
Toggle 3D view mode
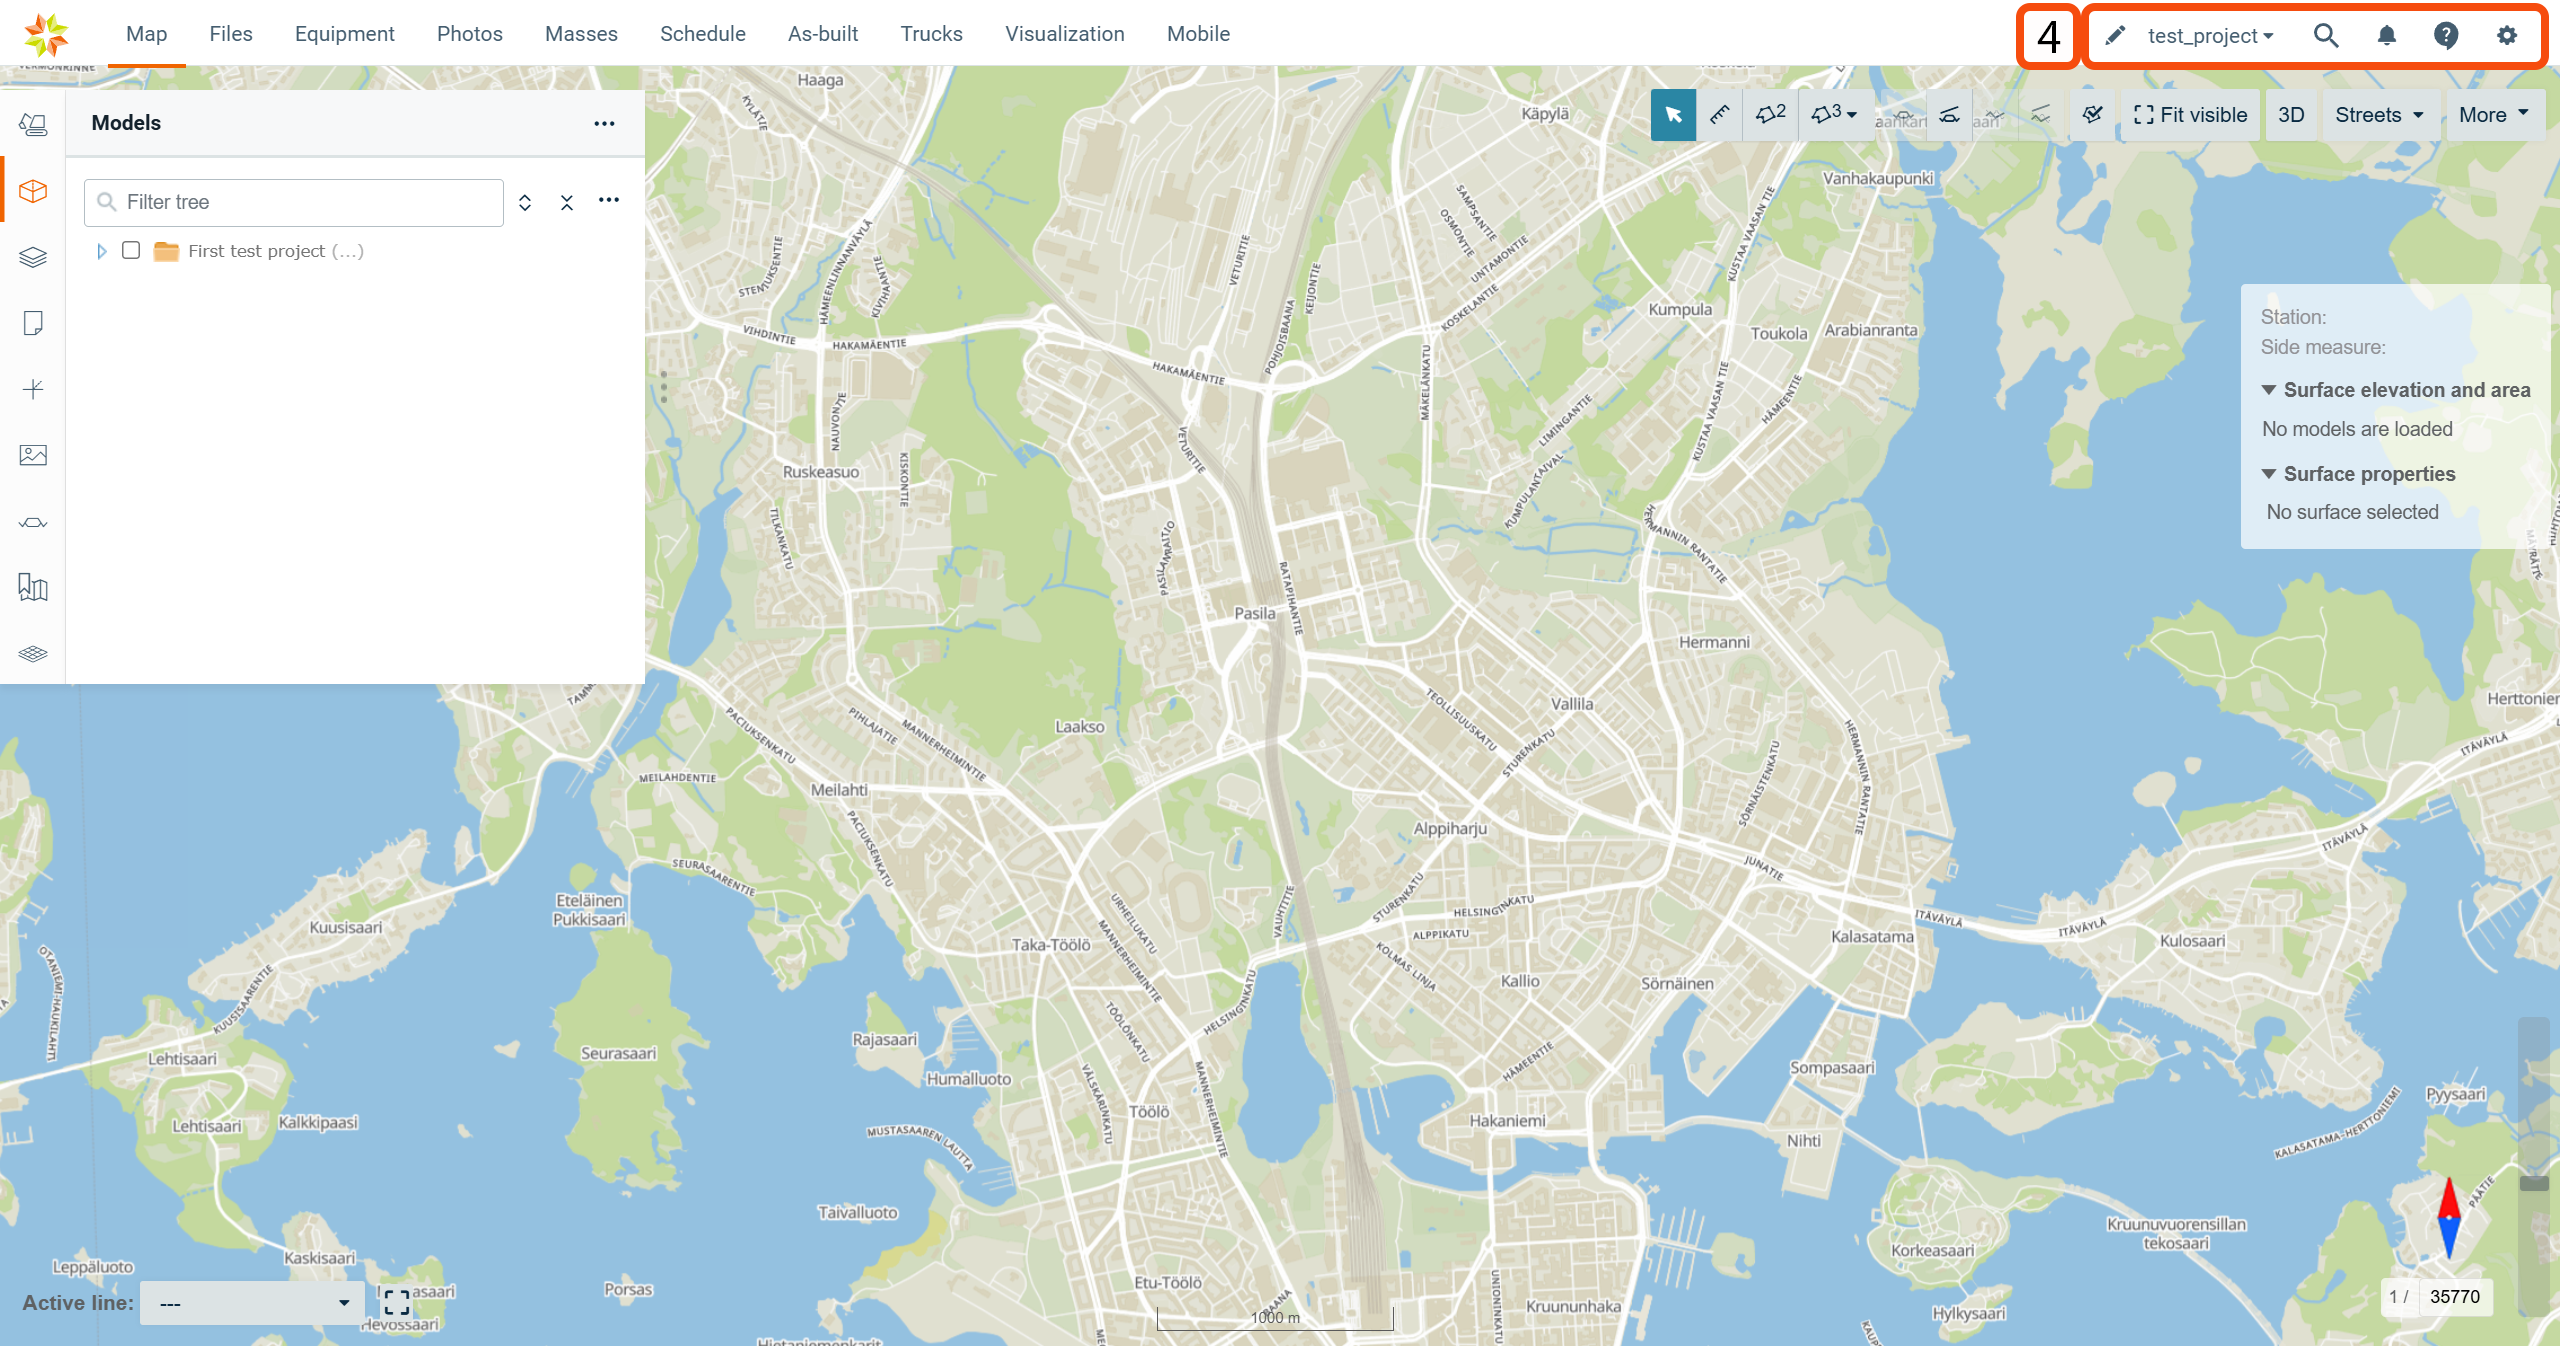coord(2290,115)
